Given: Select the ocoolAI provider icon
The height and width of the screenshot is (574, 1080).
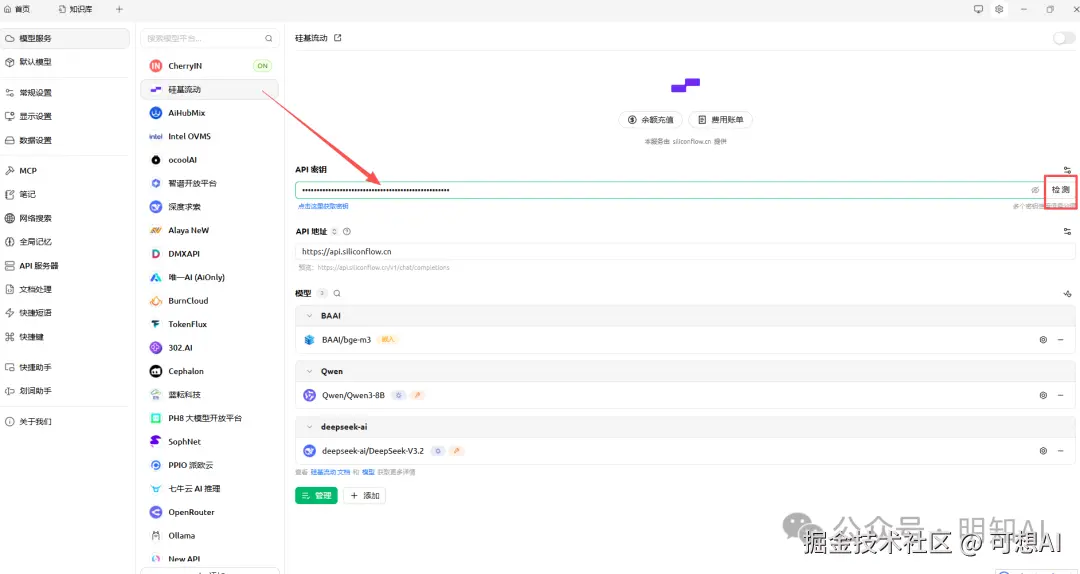Looking at the screenshot, I should point(156,160).
